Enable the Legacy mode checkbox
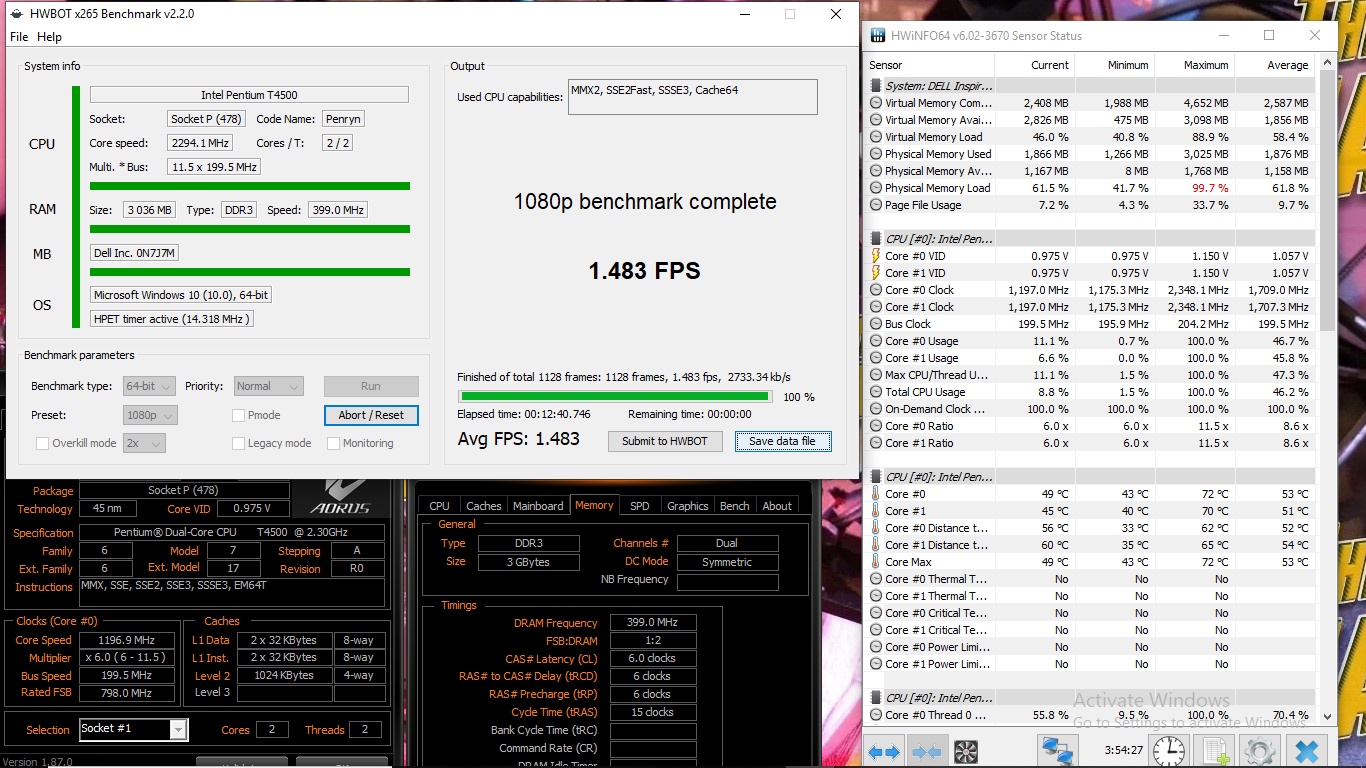 (238, 443)
